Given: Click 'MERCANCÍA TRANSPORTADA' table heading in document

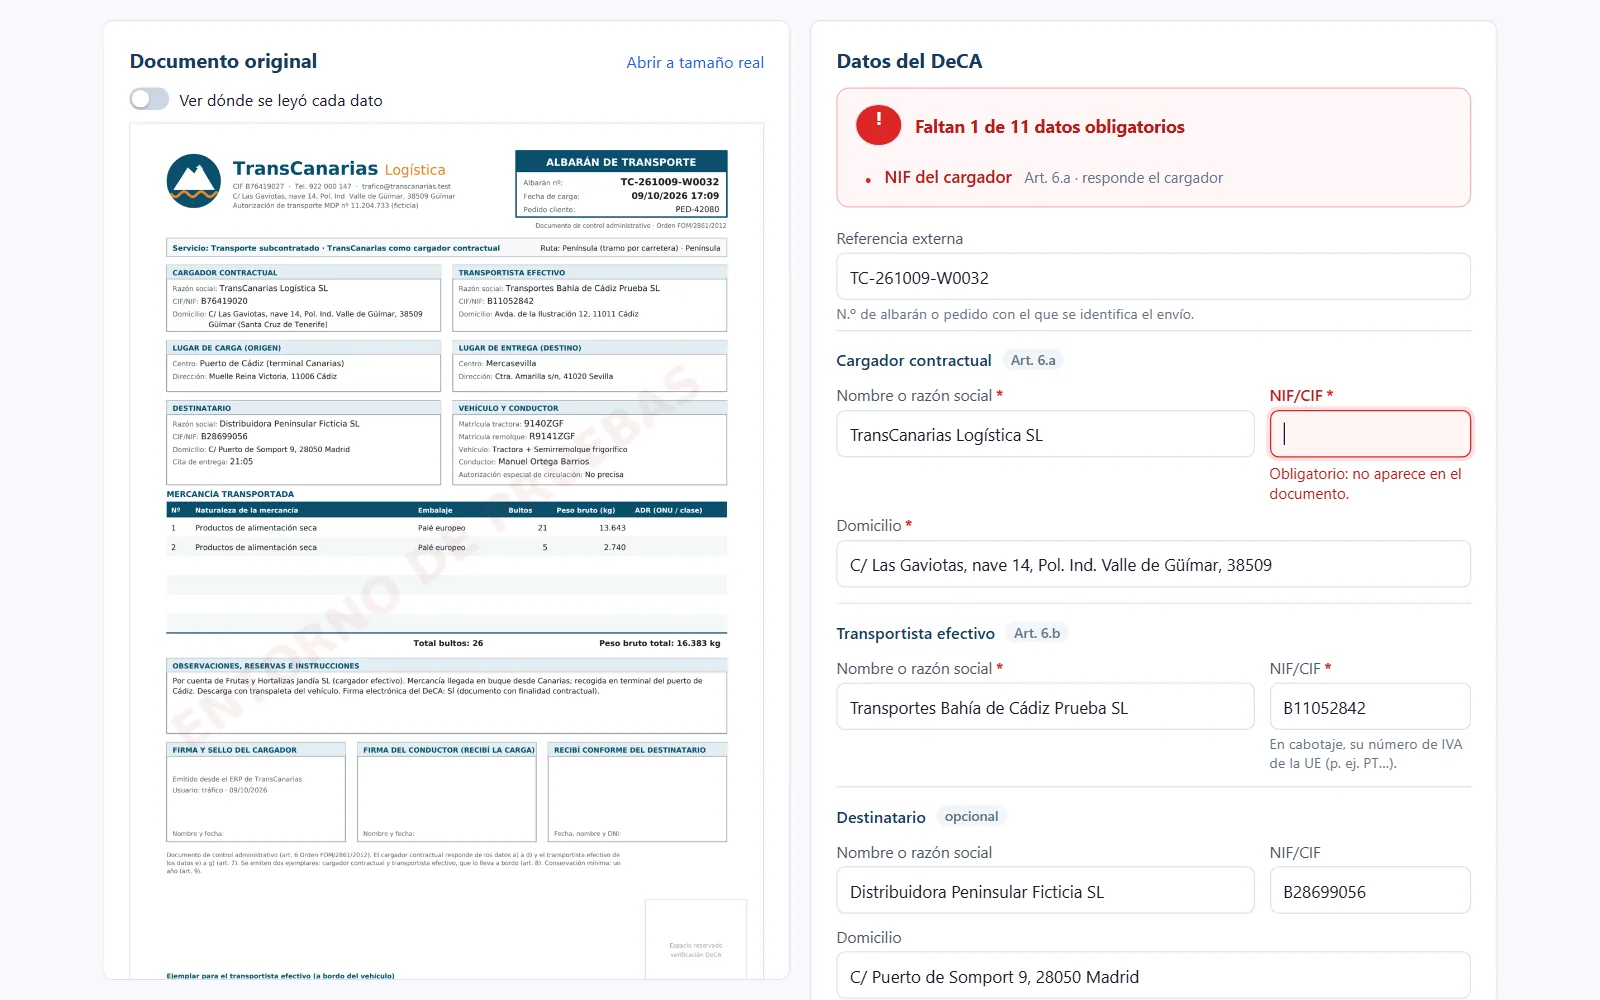Looking at the screenshot, I should [230, 494].
